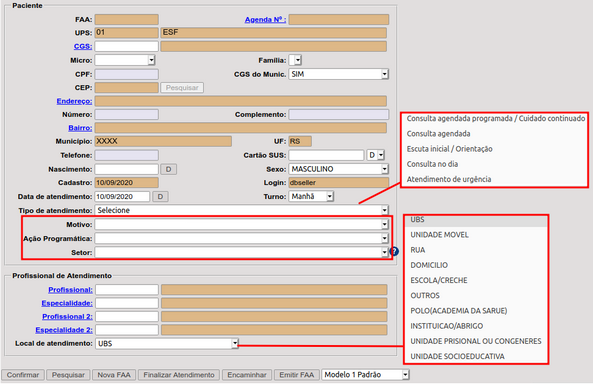Open the Especialidade link

[x=67, y=303]
